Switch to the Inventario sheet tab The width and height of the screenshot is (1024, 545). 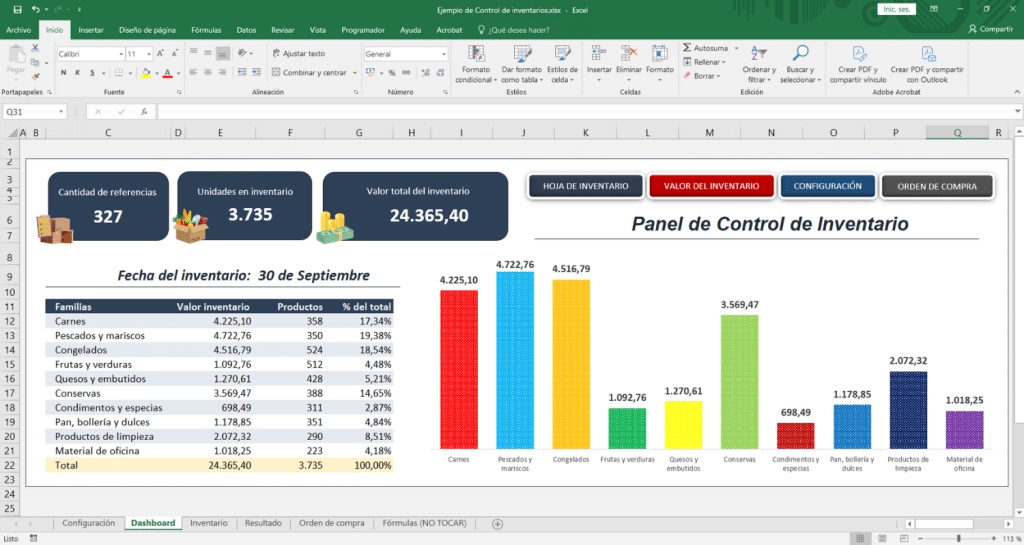pyautogui.click(x=208, y=523)
